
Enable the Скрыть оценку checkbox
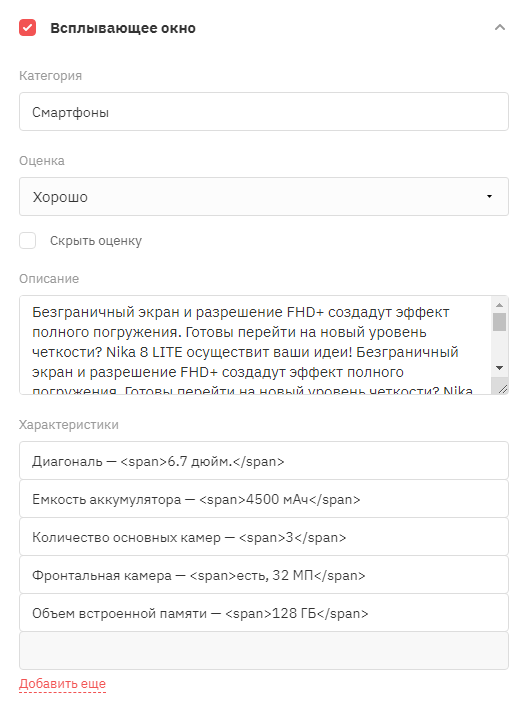click(x=28, y=241)
